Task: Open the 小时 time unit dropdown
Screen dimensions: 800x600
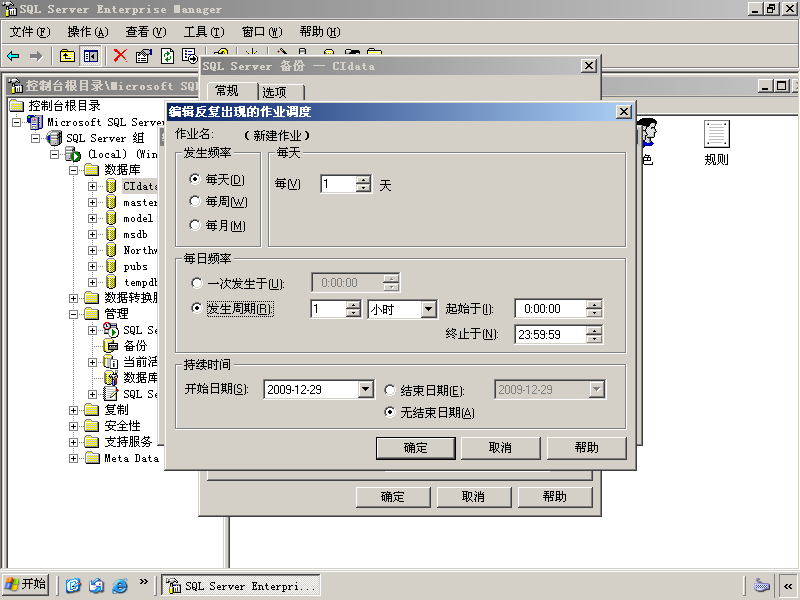Action: (429, 309)
